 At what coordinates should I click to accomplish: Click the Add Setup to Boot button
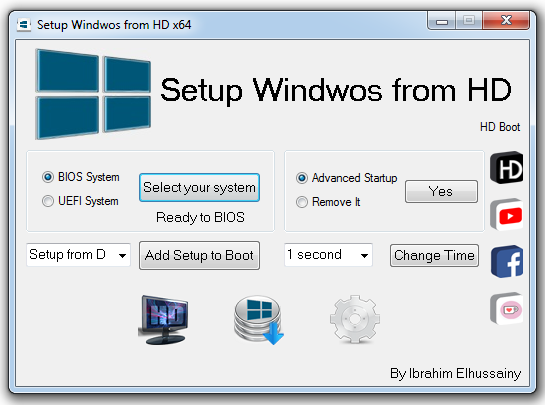(199, 256)
